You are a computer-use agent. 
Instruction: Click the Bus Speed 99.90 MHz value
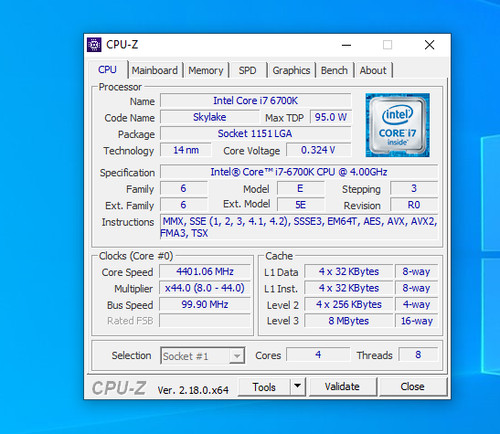(205, 304)
